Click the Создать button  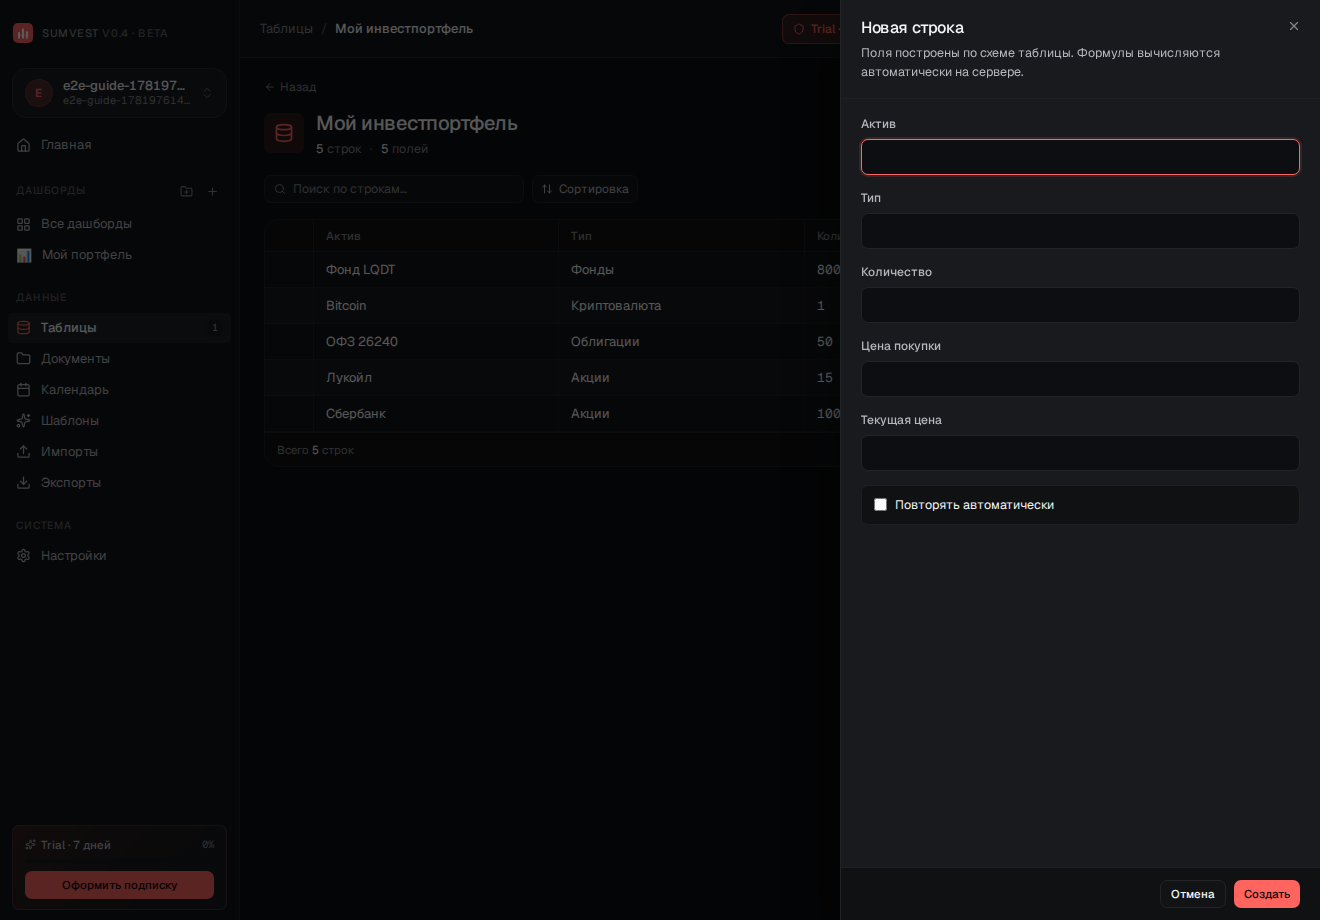point(1267,894)
